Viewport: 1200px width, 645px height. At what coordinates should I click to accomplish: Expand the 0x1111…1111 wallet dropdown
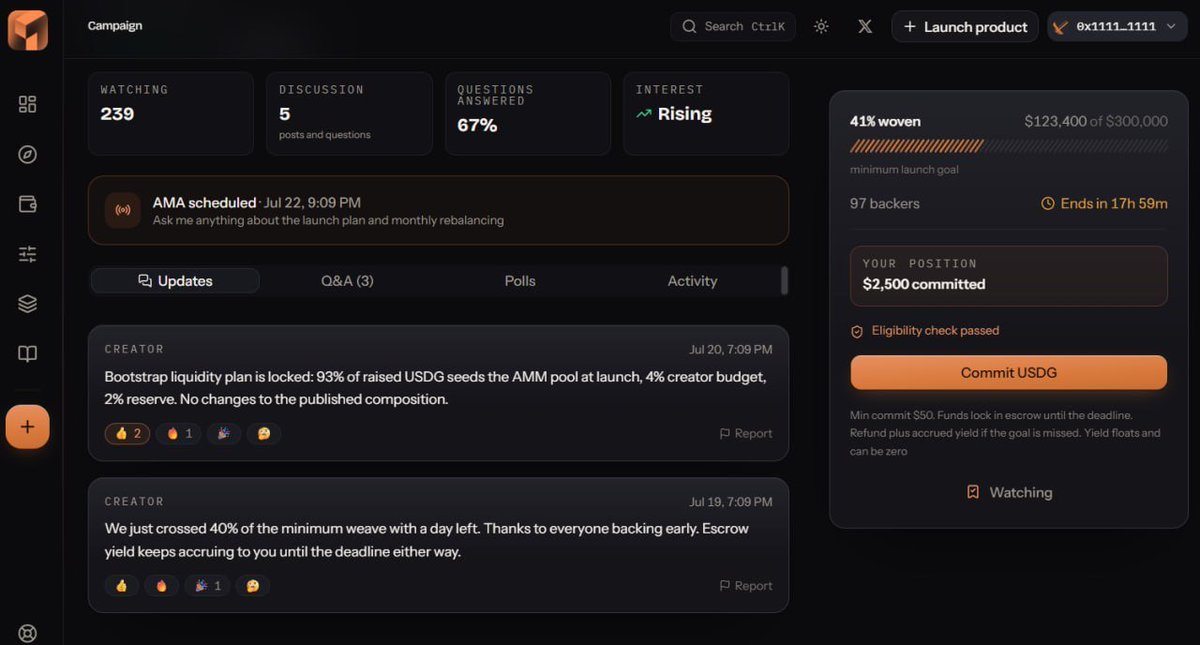[1117, 27]
